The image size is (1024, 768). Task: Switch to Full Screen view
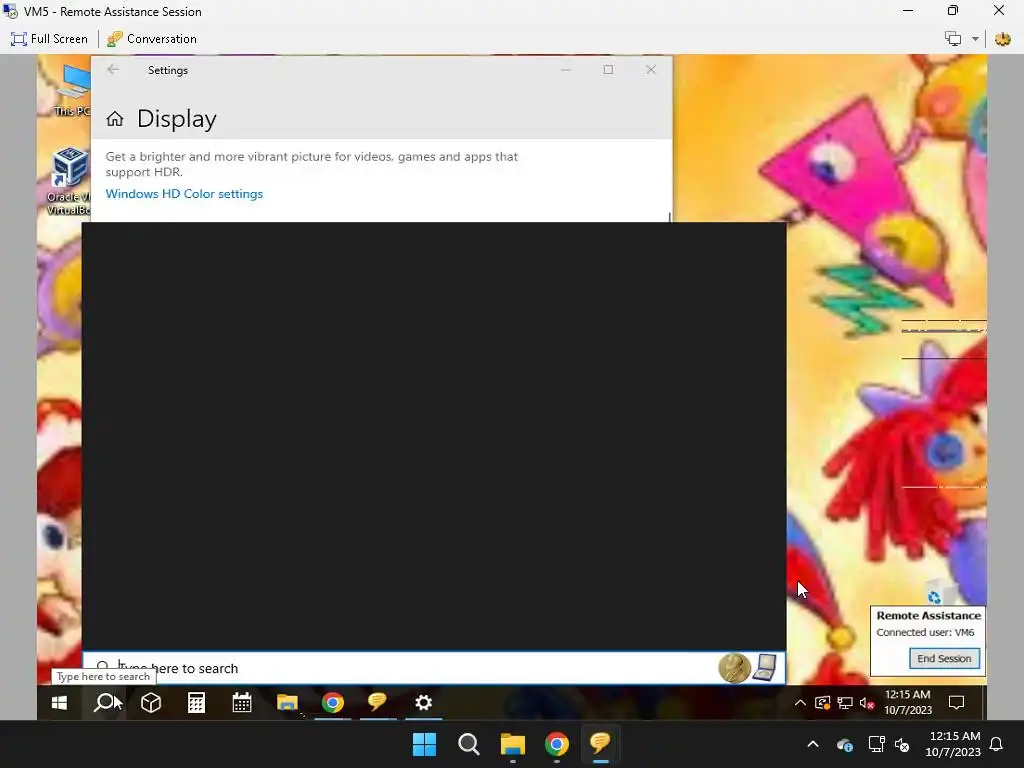49,39
